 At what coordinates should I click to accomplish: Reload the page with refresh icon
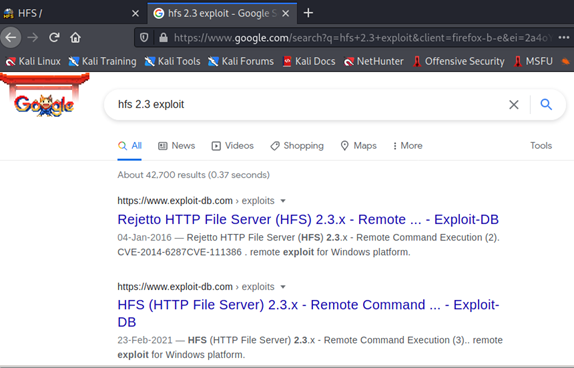pos(54,37)
